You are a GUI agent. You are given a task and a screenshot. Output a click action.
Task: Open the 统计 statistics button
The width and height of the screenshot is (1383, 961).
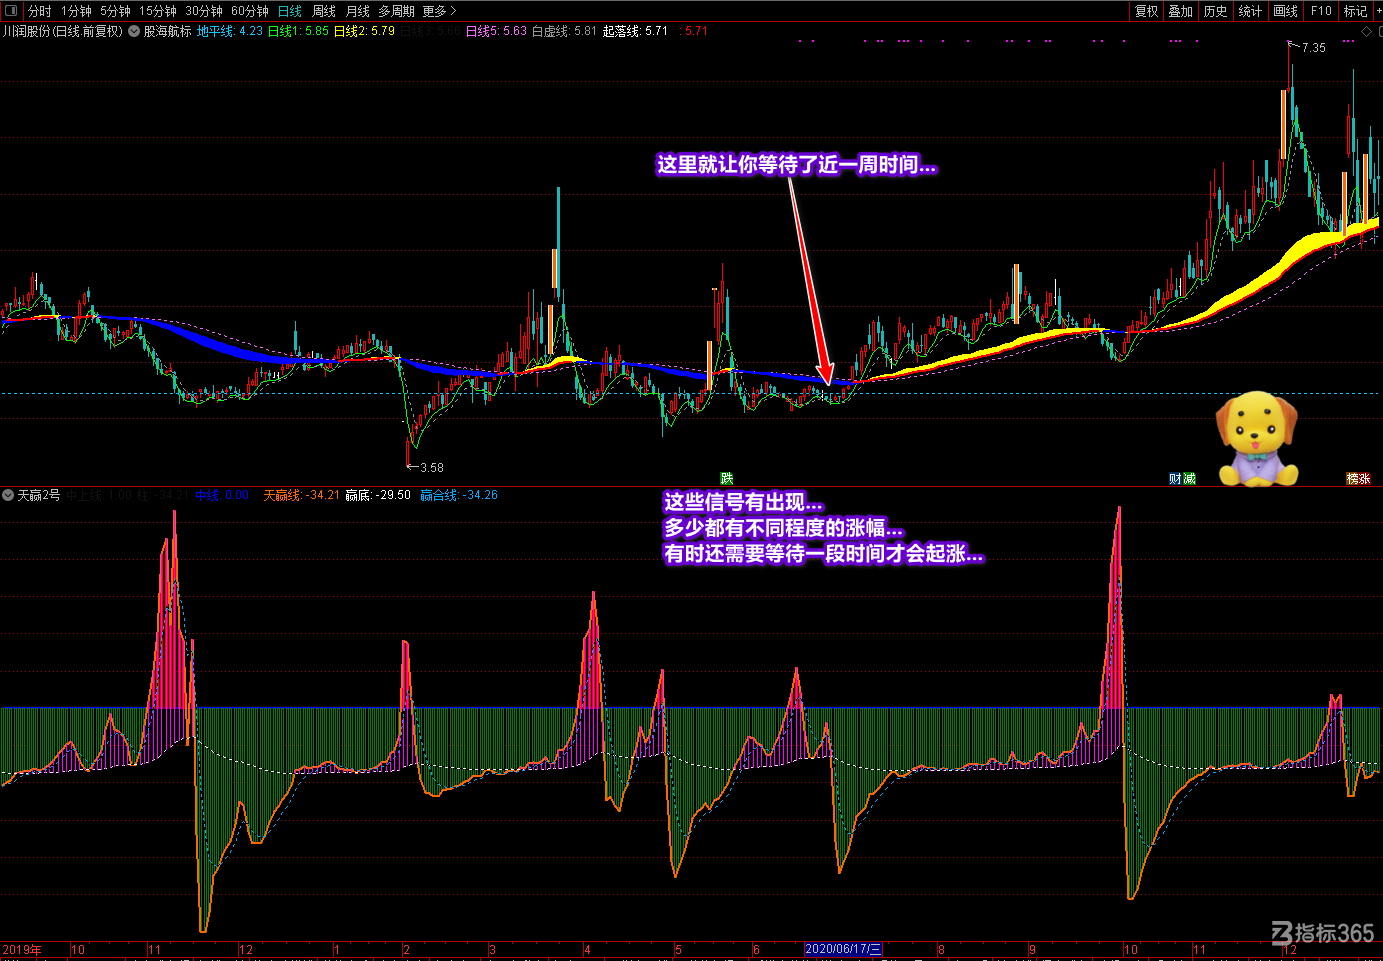pos(1250,11)
